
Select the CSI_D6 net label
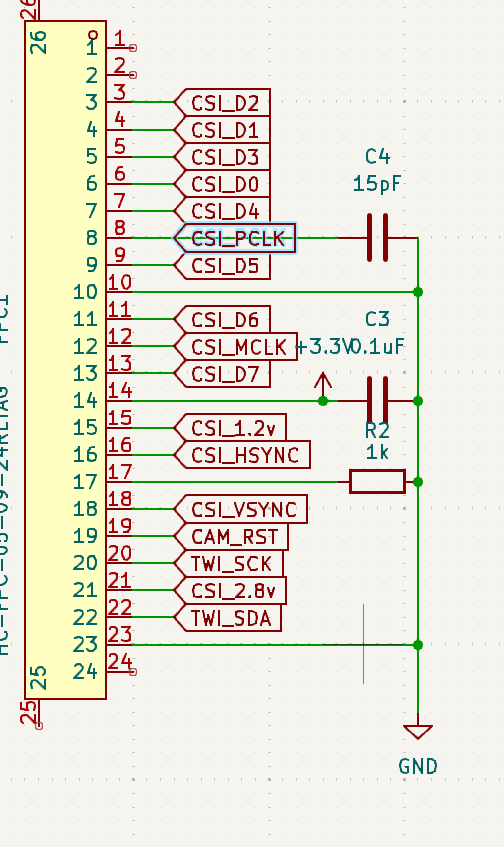coord(223,319)
